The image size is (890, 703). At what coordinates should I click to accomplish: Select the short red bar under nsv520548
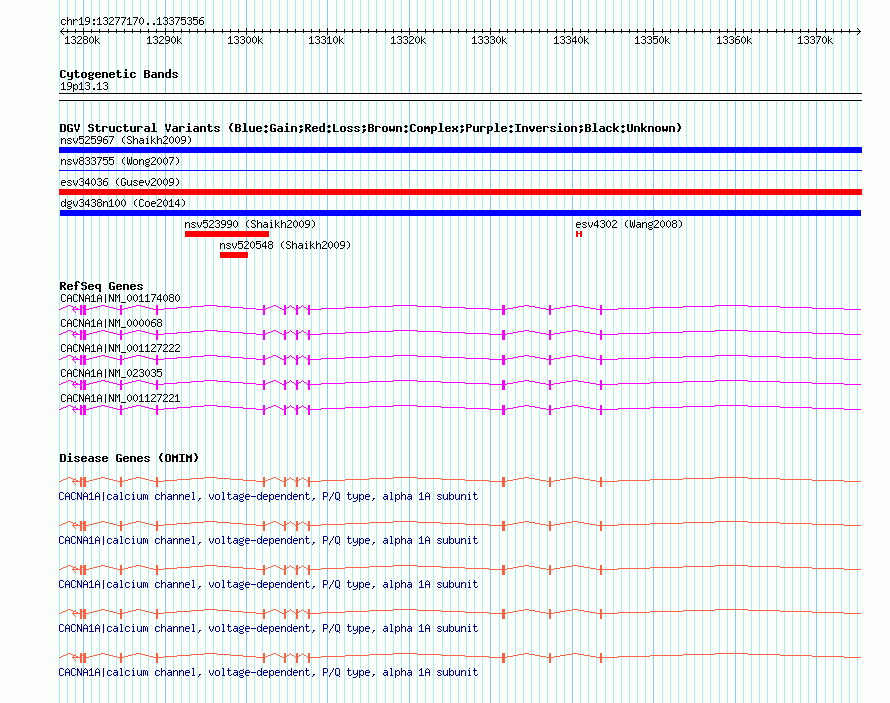(234, 255)
